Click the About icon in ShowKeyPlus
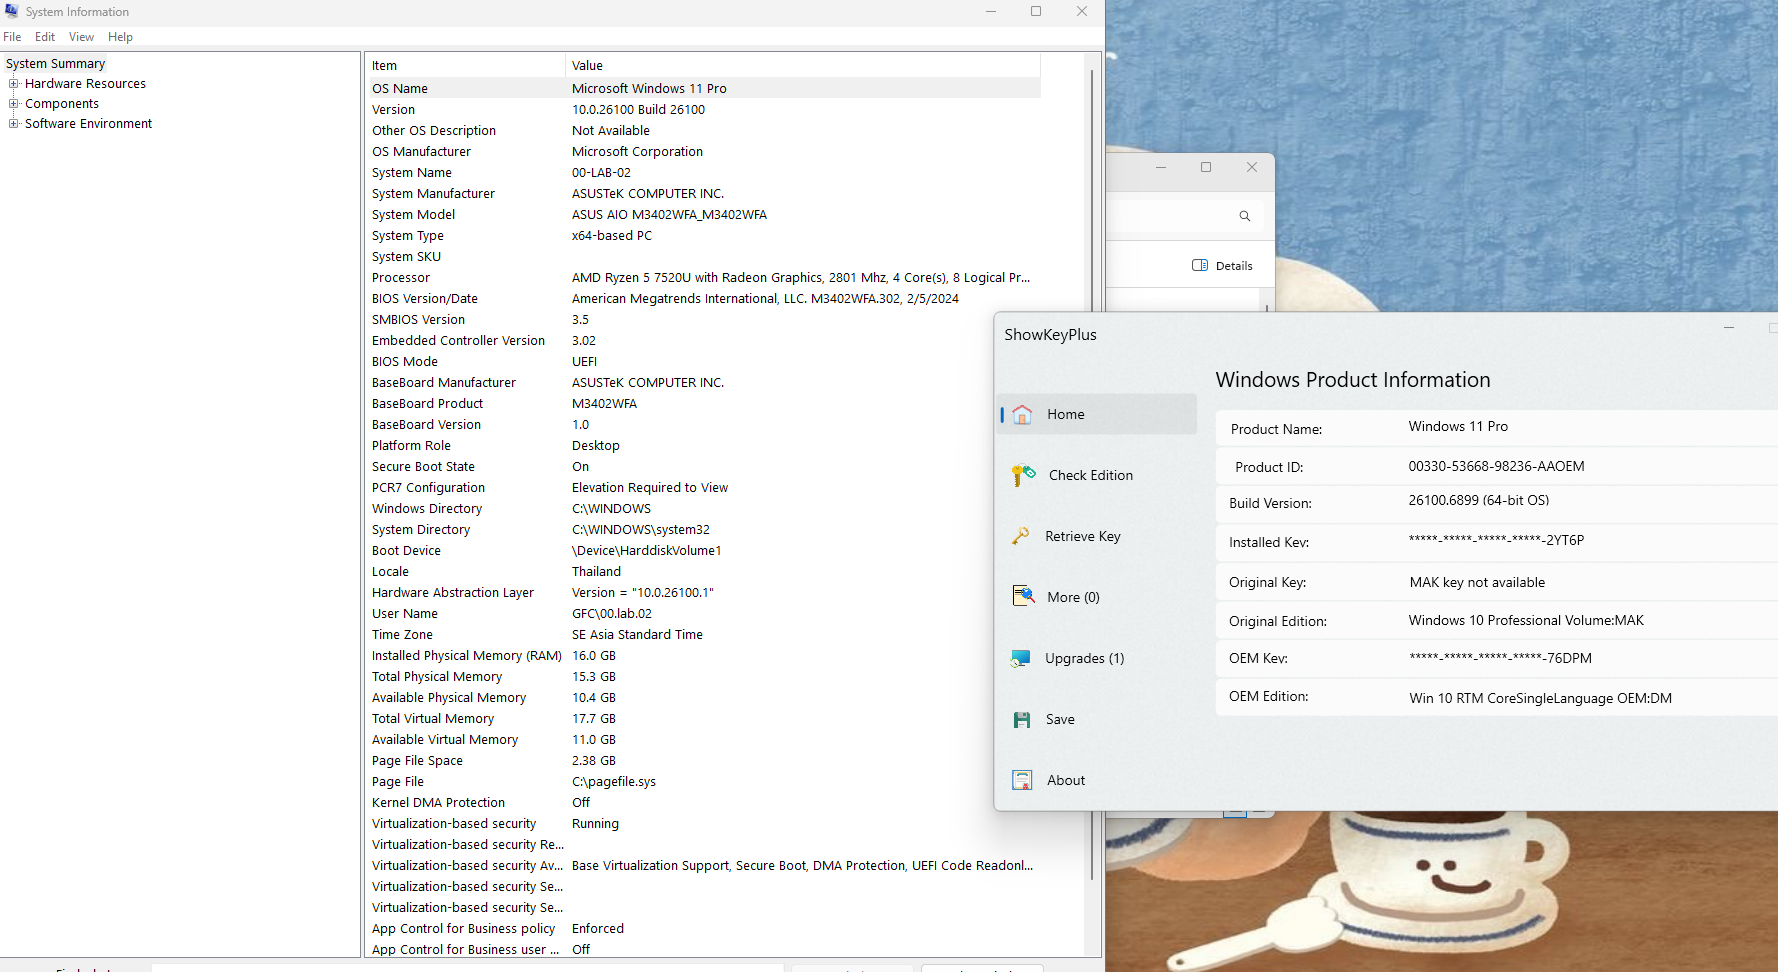Image resolution: width=1778 pixels, height=972 pixels. (x=1022, y=781)
